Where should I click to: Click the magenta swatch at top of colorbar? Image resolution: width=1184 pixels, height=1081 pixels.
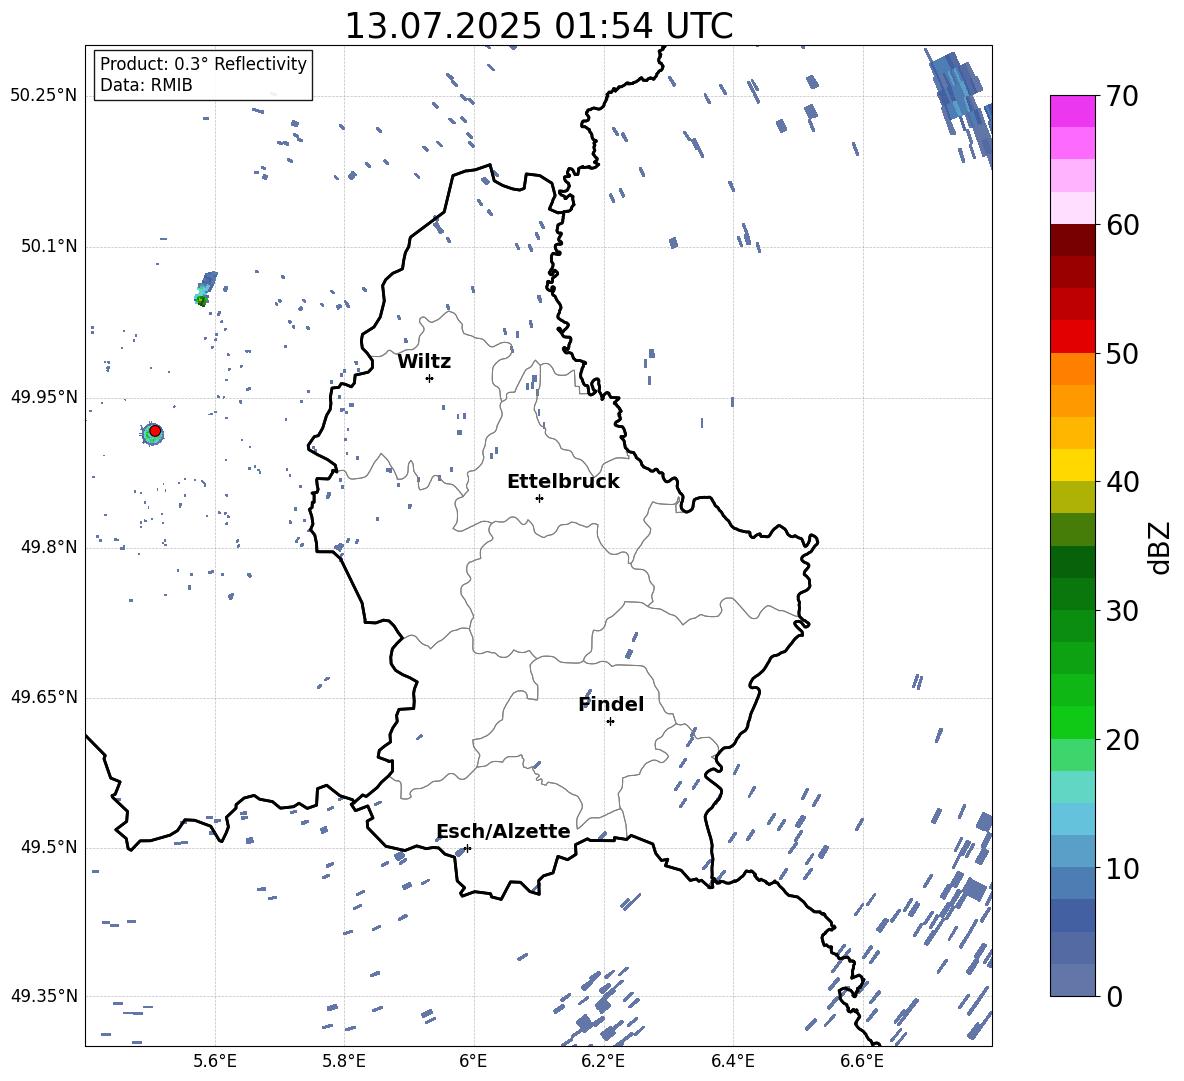pyautogui.click(x=1072, y=111)
